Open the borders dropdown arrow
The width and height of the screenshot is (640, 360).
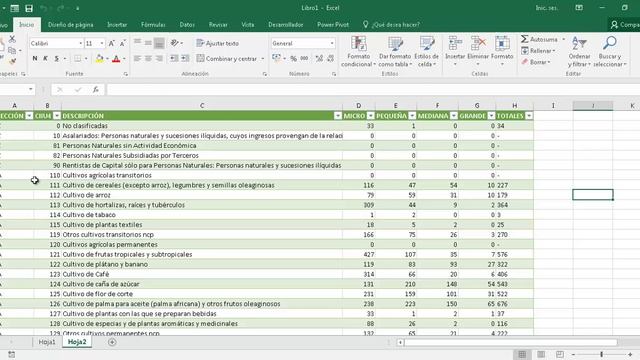point(86,59)
